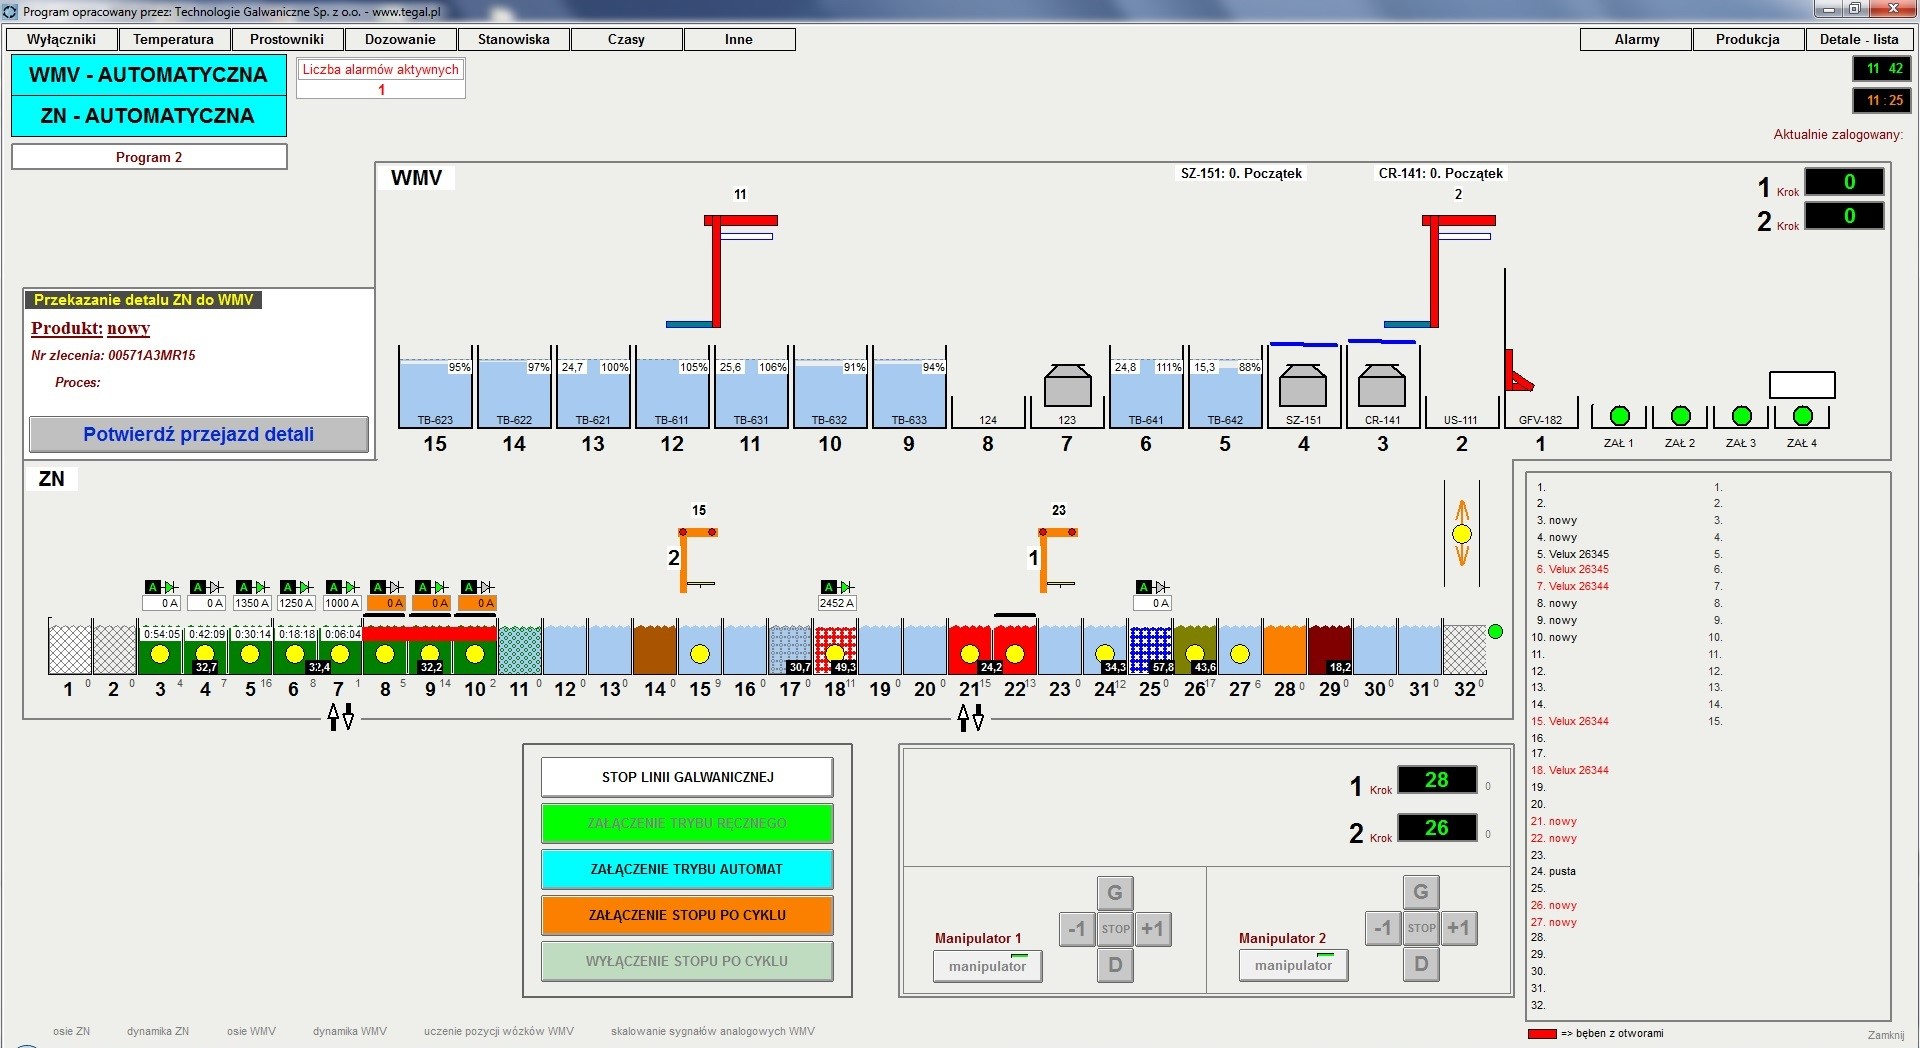The height and width of the screenshot is (1048, 1920).
Task: Click ZN - AUTOMATYCZNA mode button
Action: pyautogui.click(x=149, y=116)
